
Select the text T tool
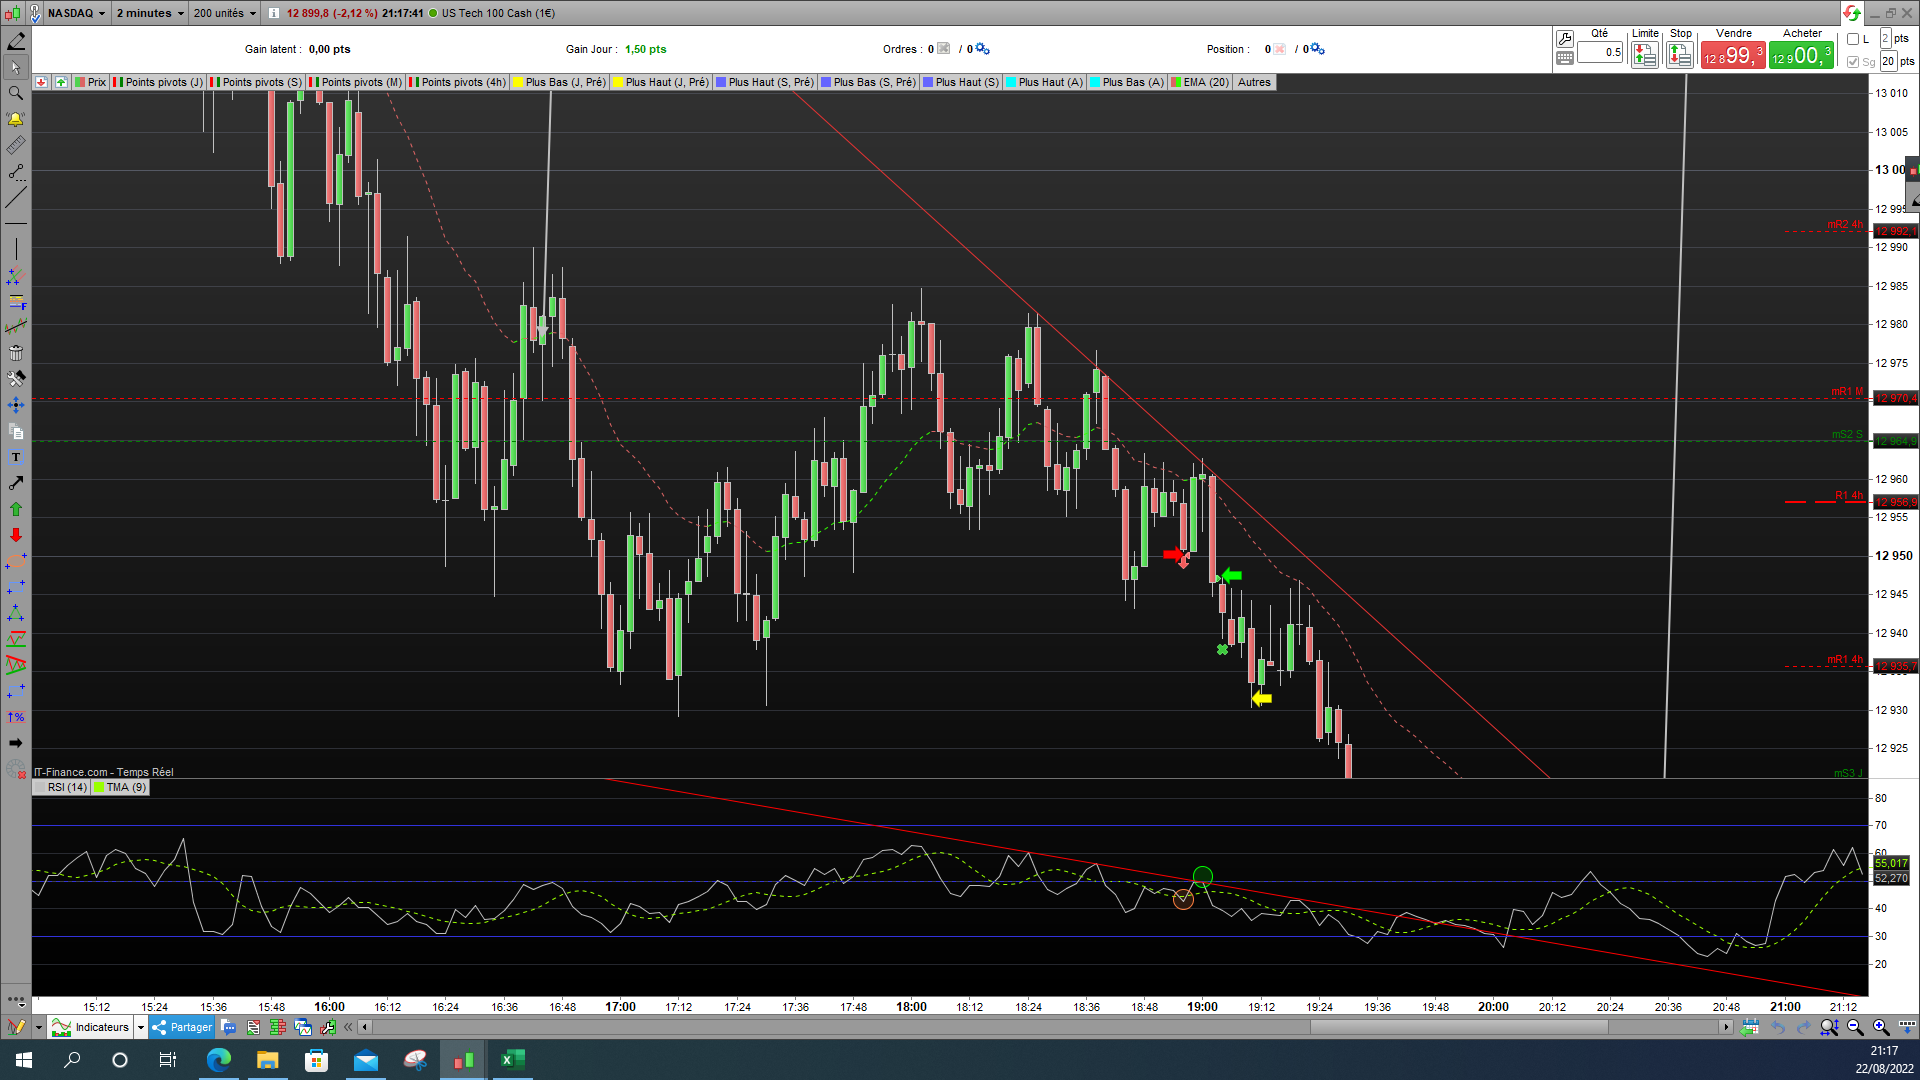click(16, 457)
